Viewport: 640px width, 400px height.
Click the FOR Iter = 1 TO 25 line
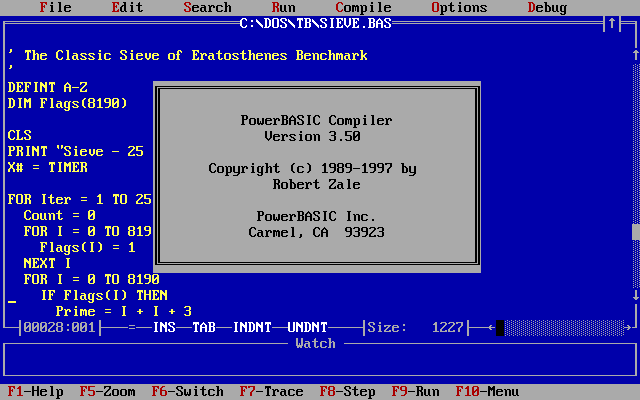pyautogui.click(x=80, y=199)
